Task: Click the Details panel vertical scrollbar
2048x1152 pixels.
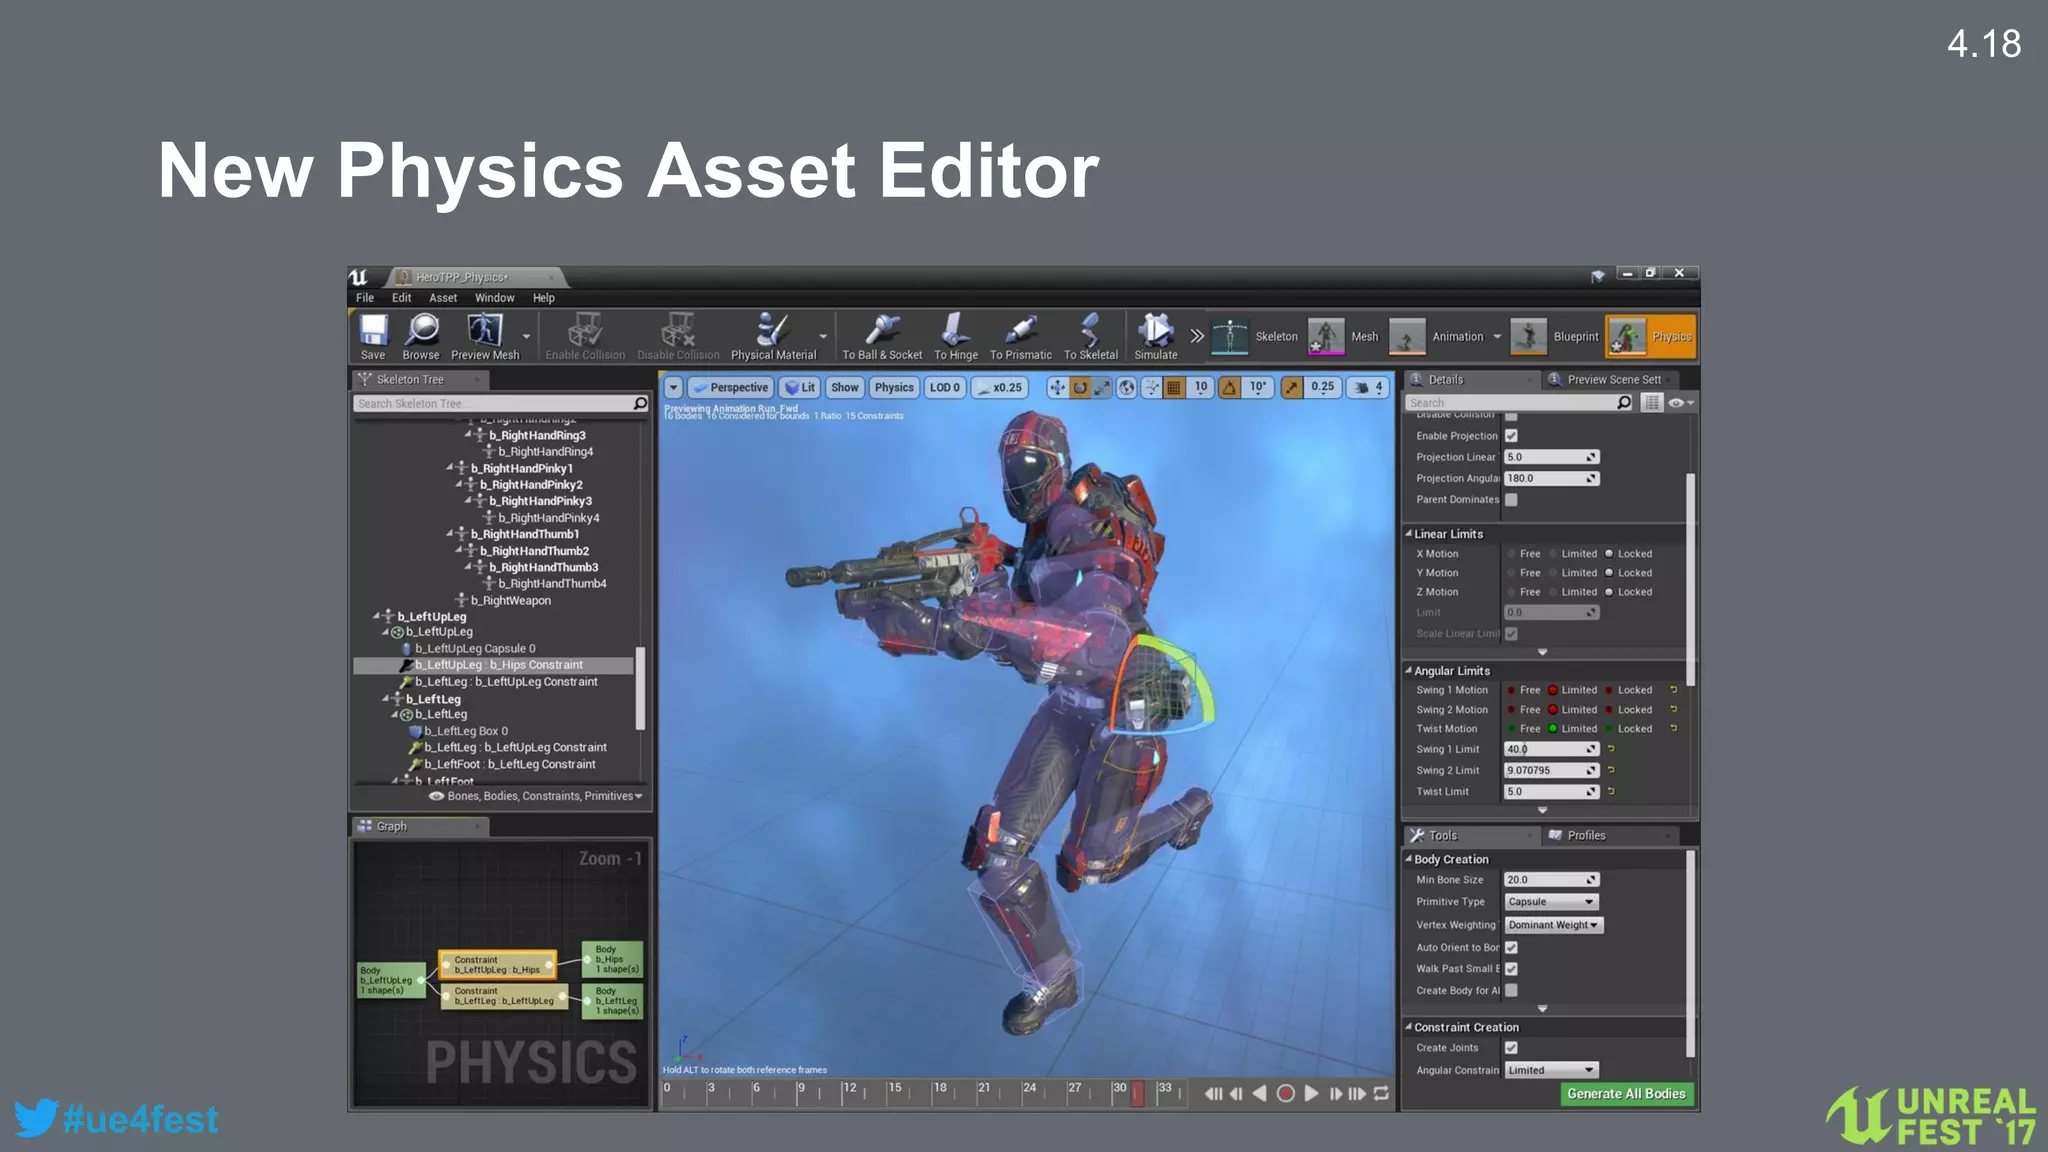Action: (x=1691, y=578)
